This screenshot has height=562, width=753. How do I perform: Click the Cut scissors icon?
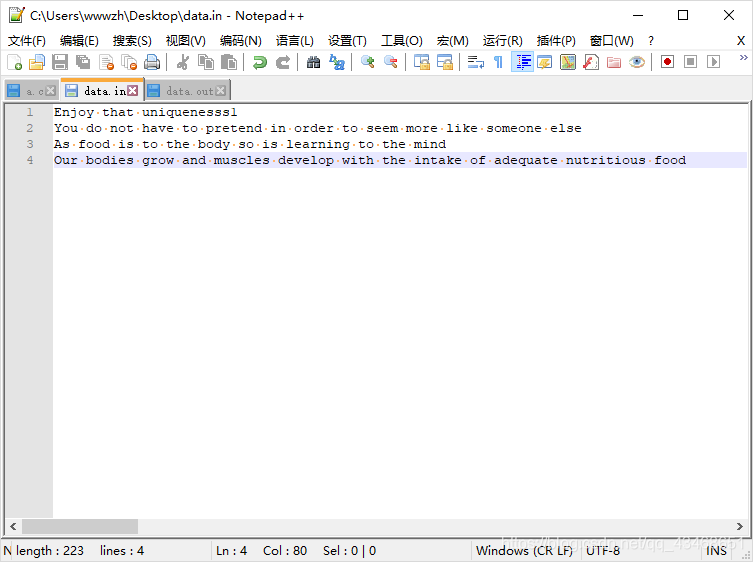[183, 62]
